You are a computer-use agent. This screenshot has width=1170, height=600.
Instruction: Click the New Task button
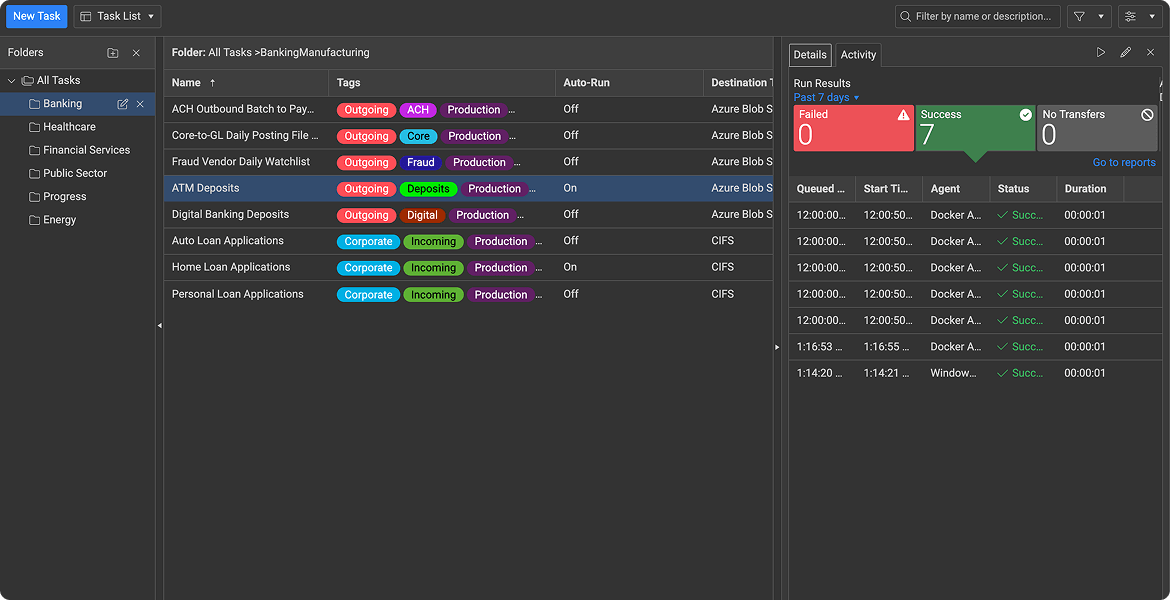pos(36,16)
